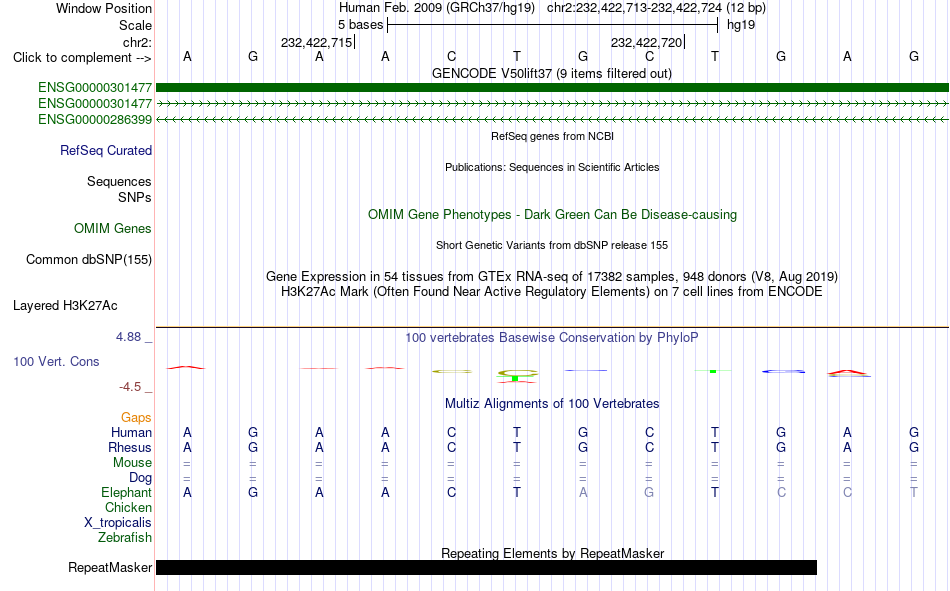Click the '5 bases' scale bar text
Viewport: 950px width, 591px height.
pos(360,25)
